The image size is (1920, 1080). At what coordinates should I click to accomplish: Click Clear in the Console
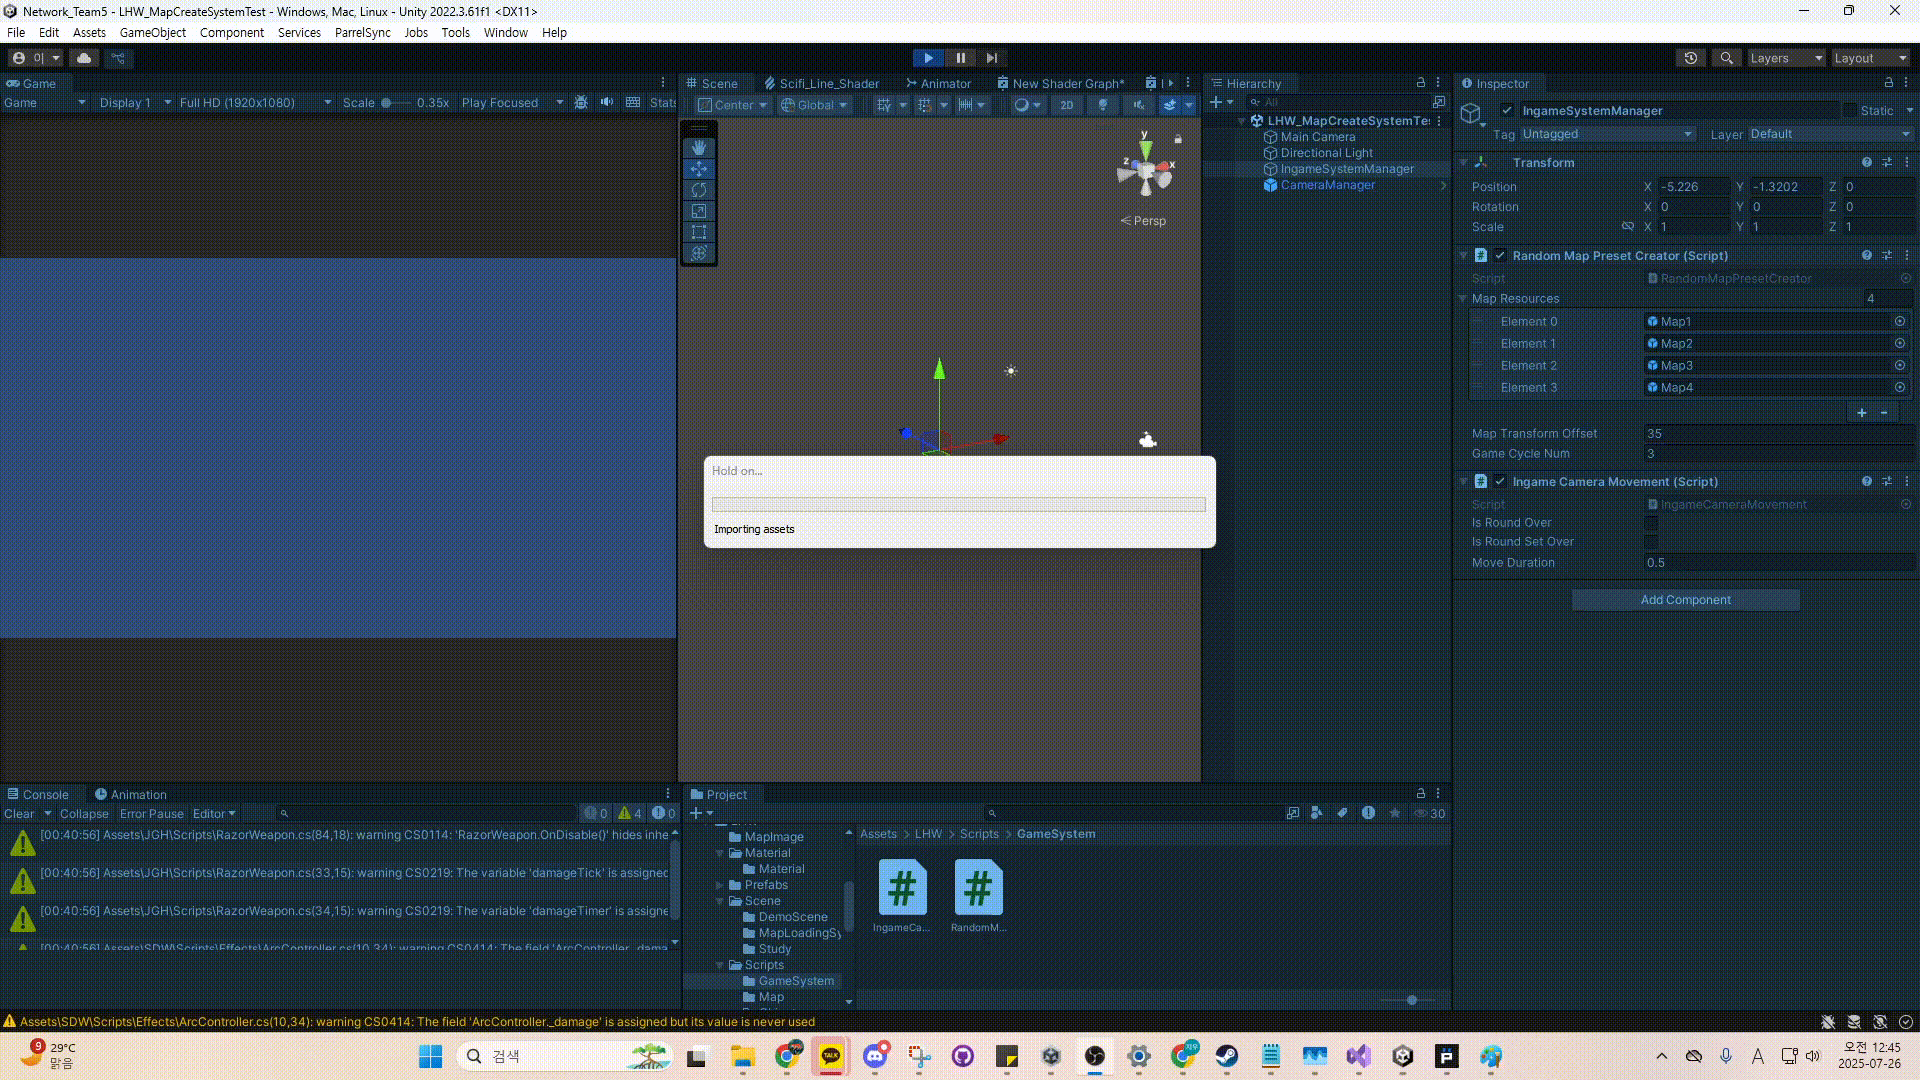click(19, 814)
